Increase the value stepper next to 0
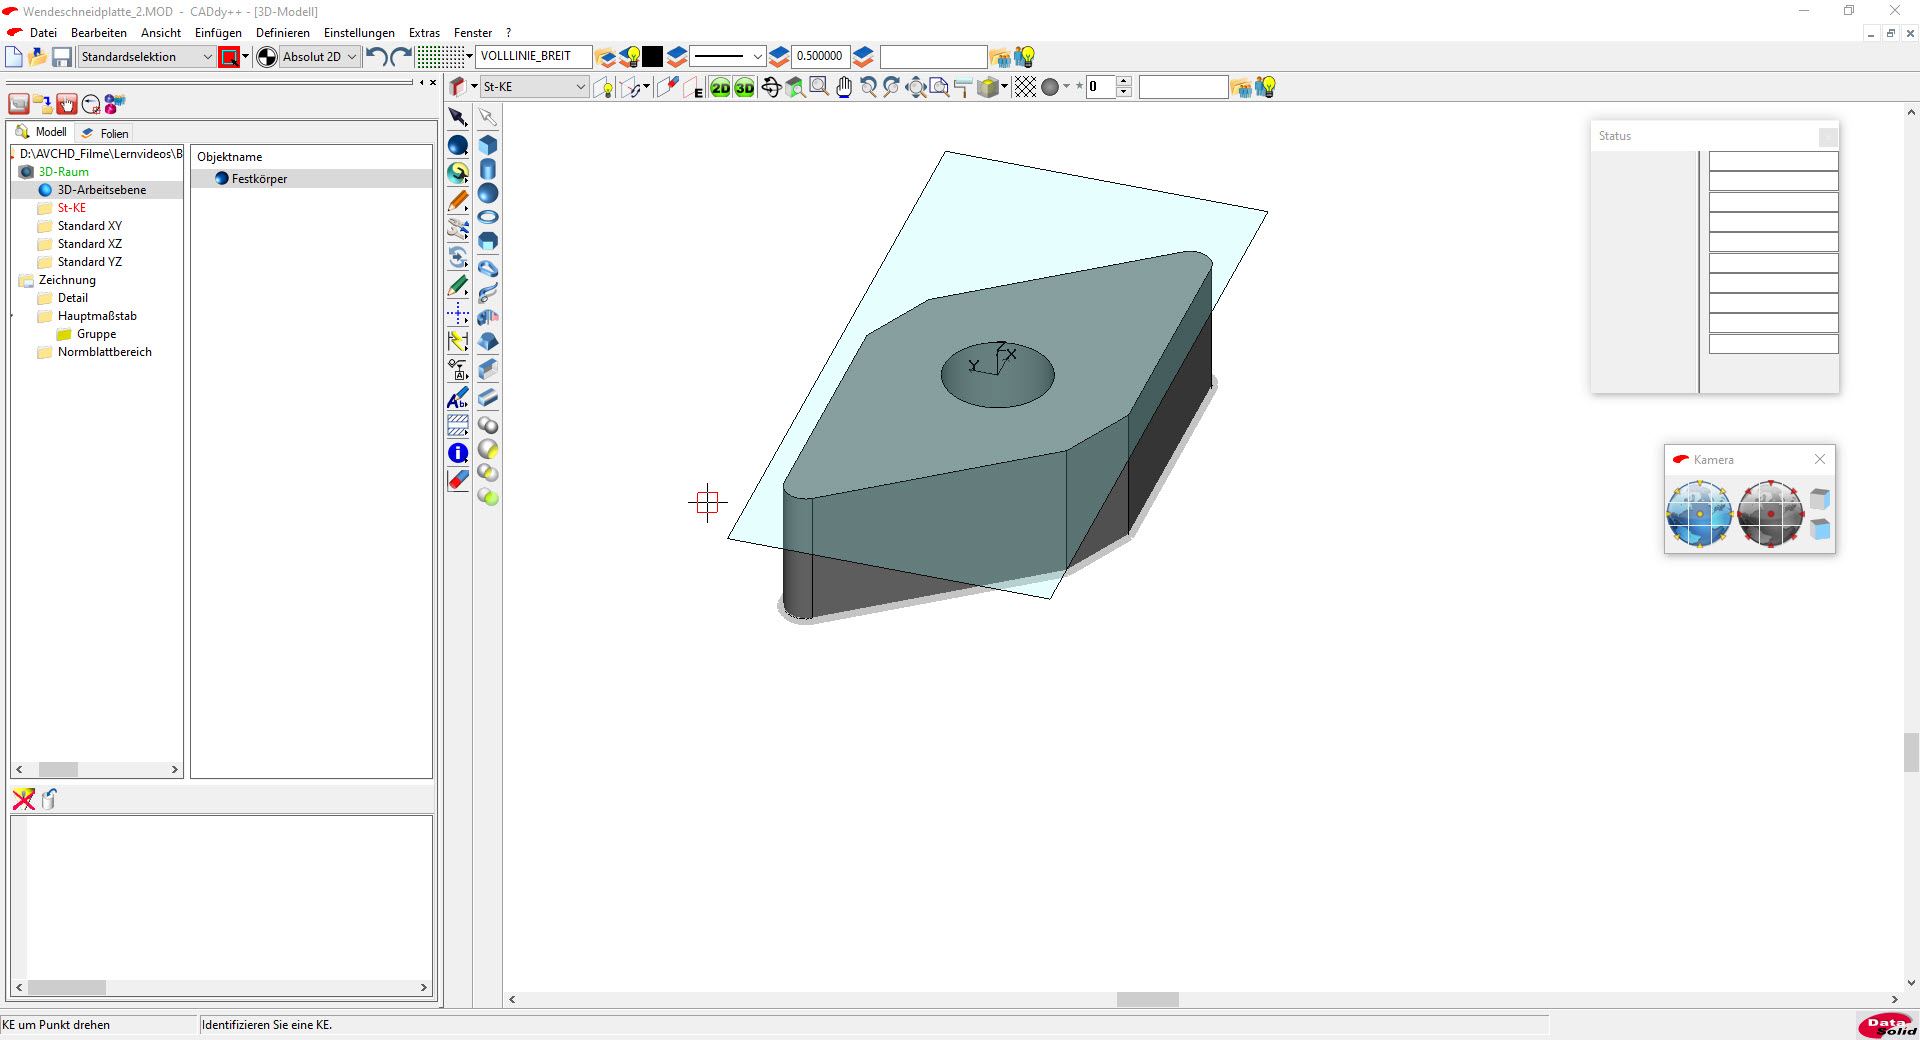 [x=1124, y=82]
